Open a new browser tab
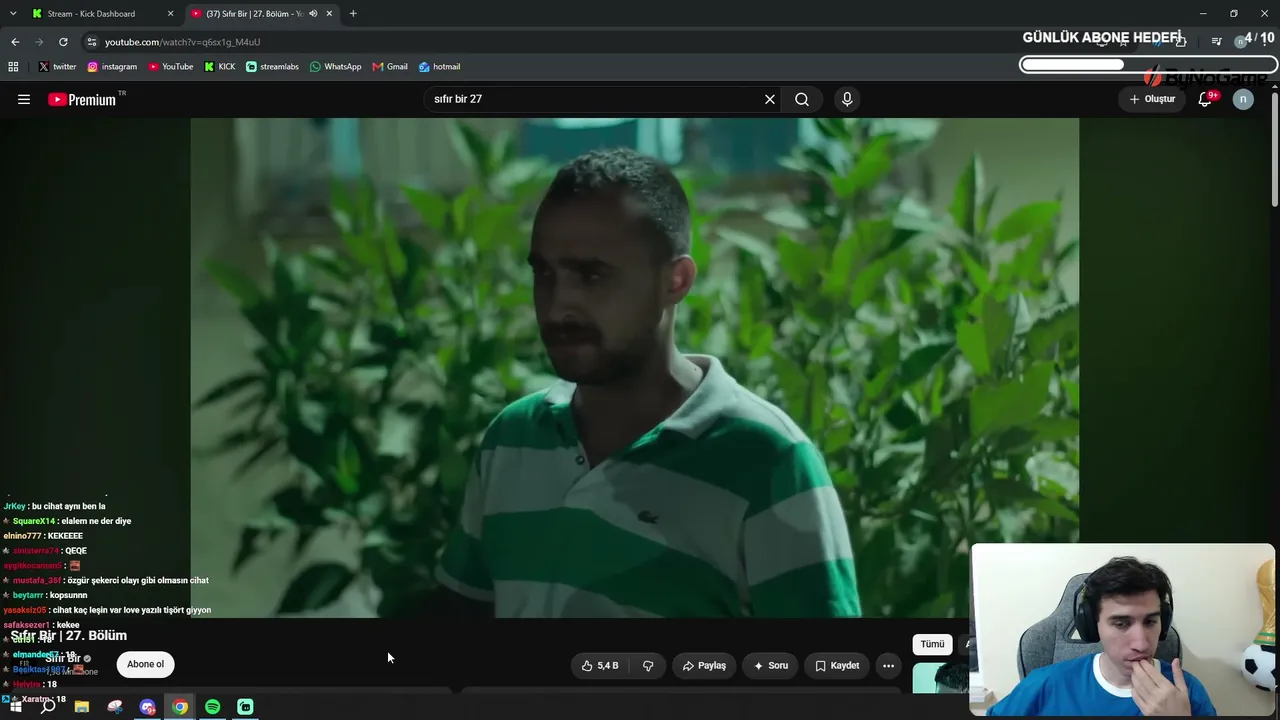This screenshot has width=1280, height=720. click(353, 14)
